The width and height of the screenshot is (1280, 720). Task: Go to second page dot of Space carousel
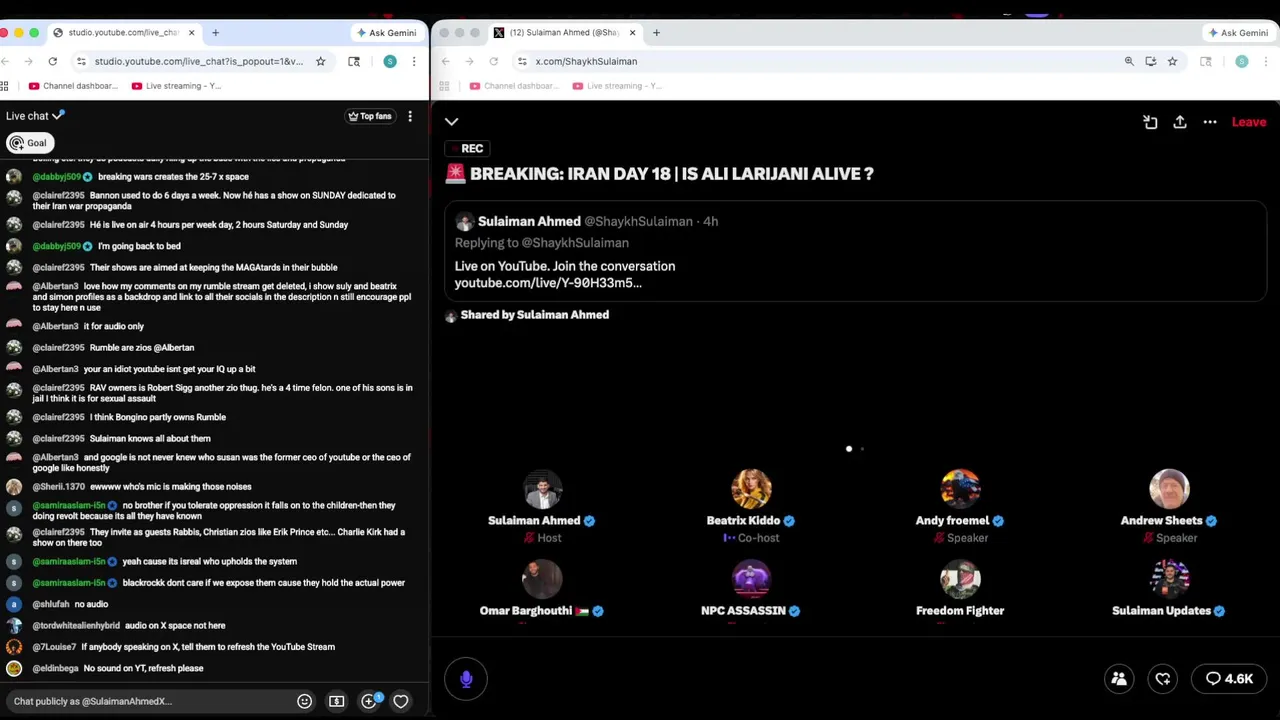[862, 449]
